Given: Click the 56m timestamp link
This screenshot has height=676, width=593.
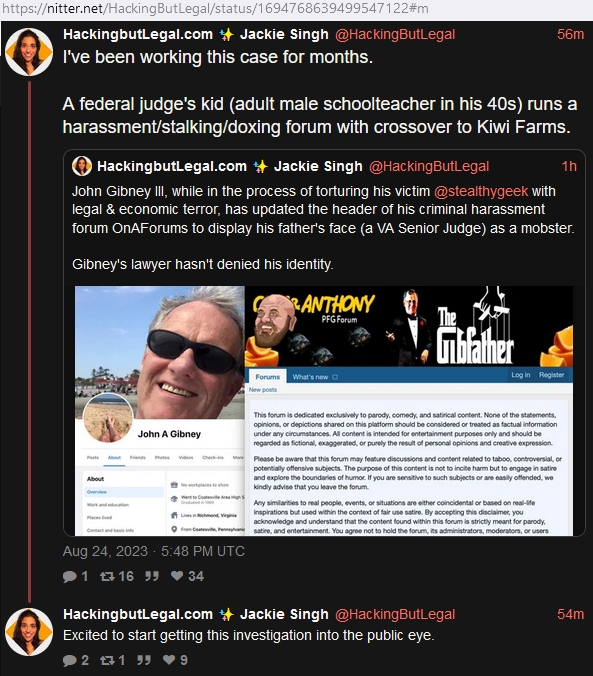Looking at the screenshot, I should [570, 34].
